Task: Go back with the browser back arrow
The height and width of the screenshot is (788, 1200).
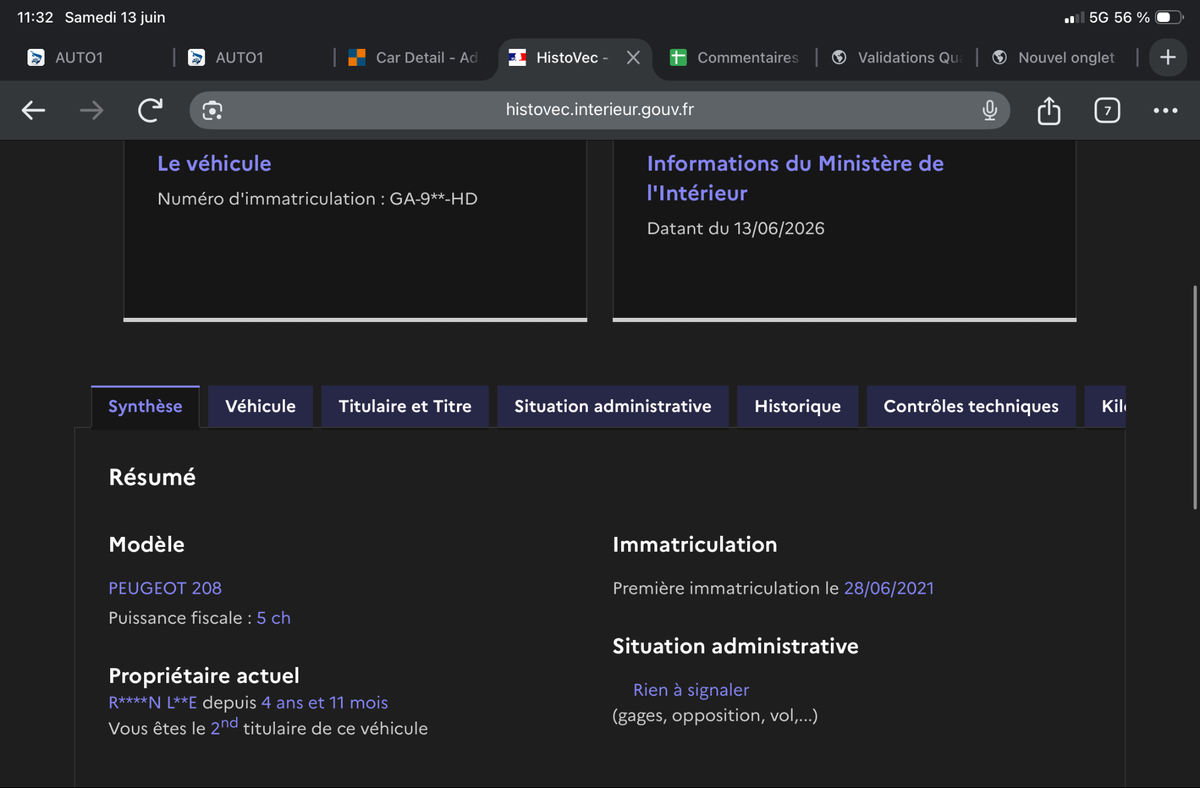Action: 34,111
